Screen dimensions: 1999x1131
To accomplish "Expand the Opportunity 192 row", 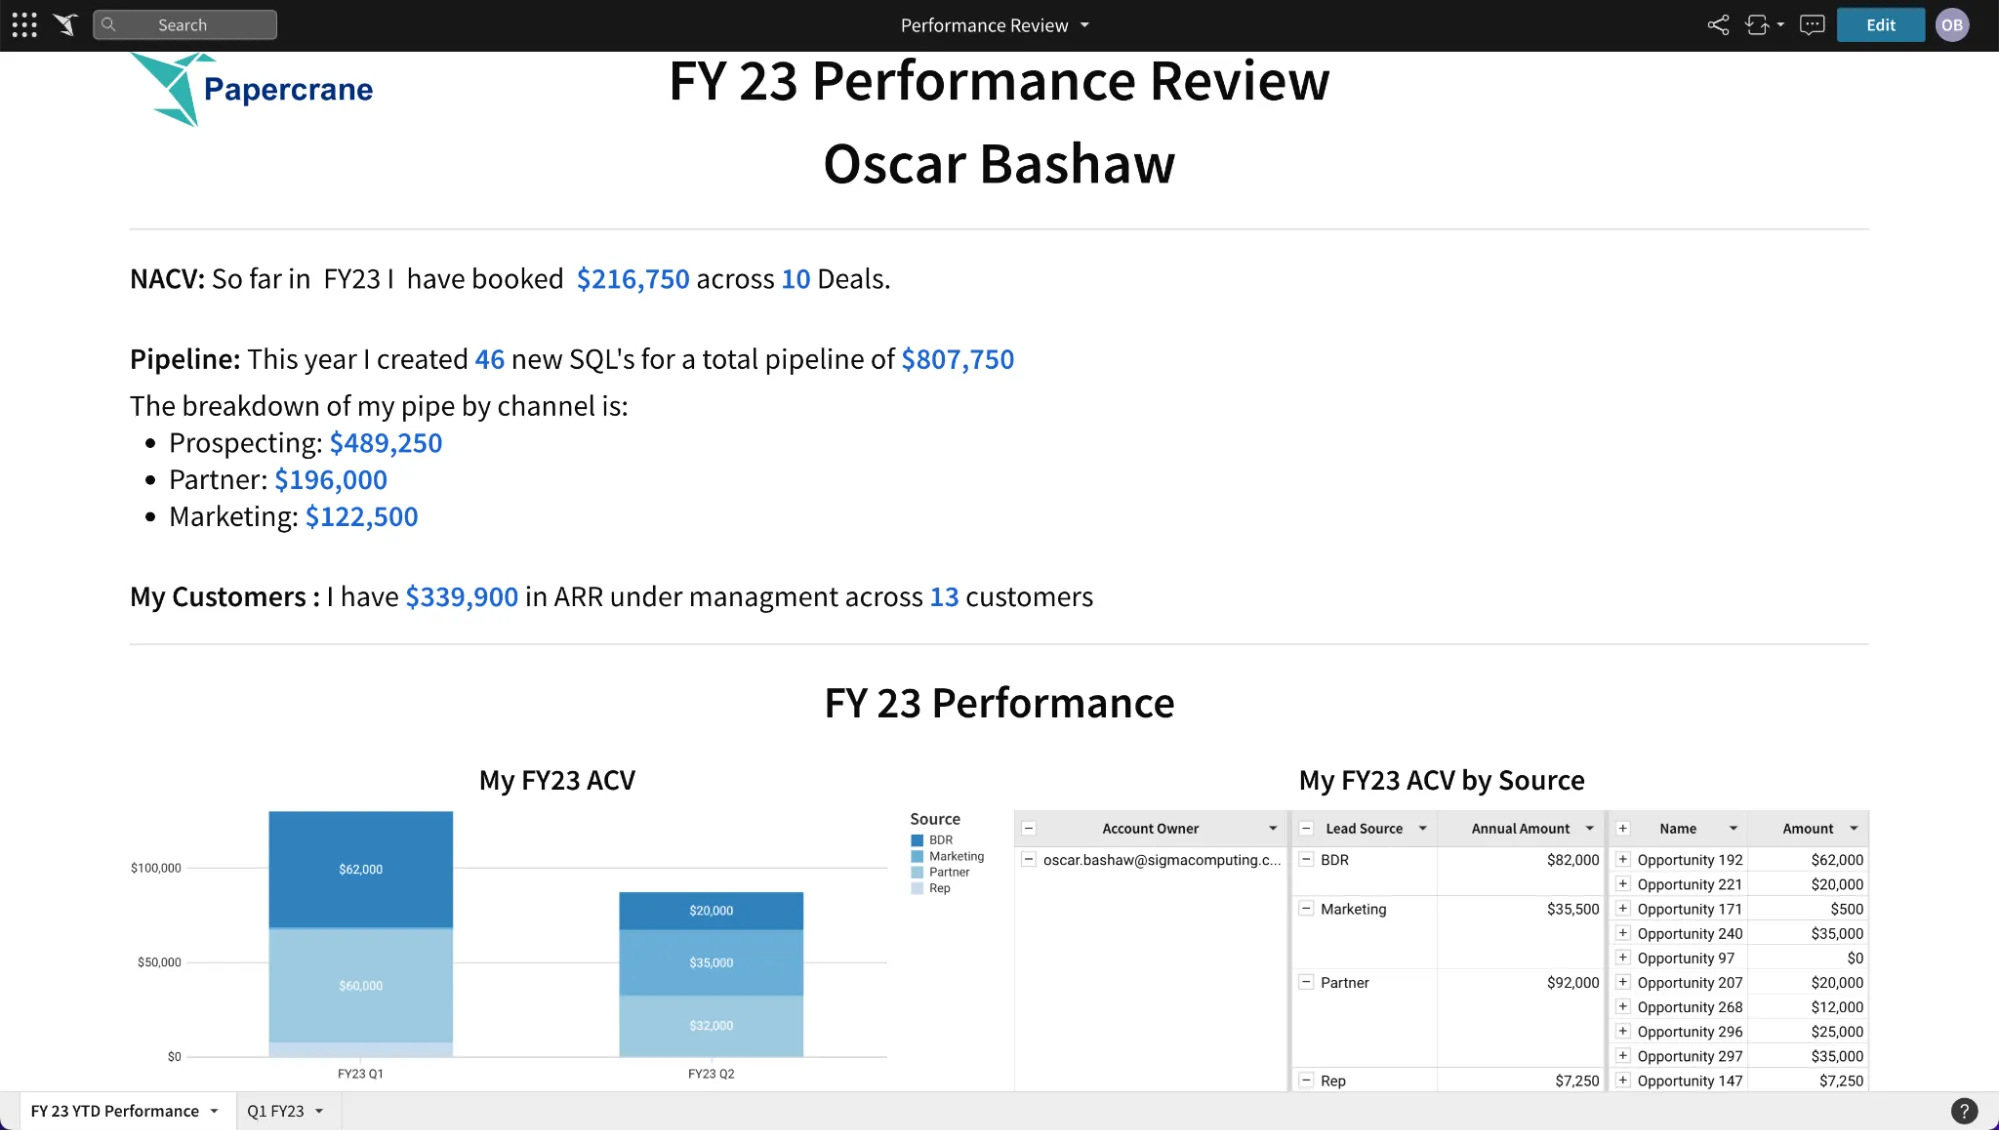I will 1623,859.
